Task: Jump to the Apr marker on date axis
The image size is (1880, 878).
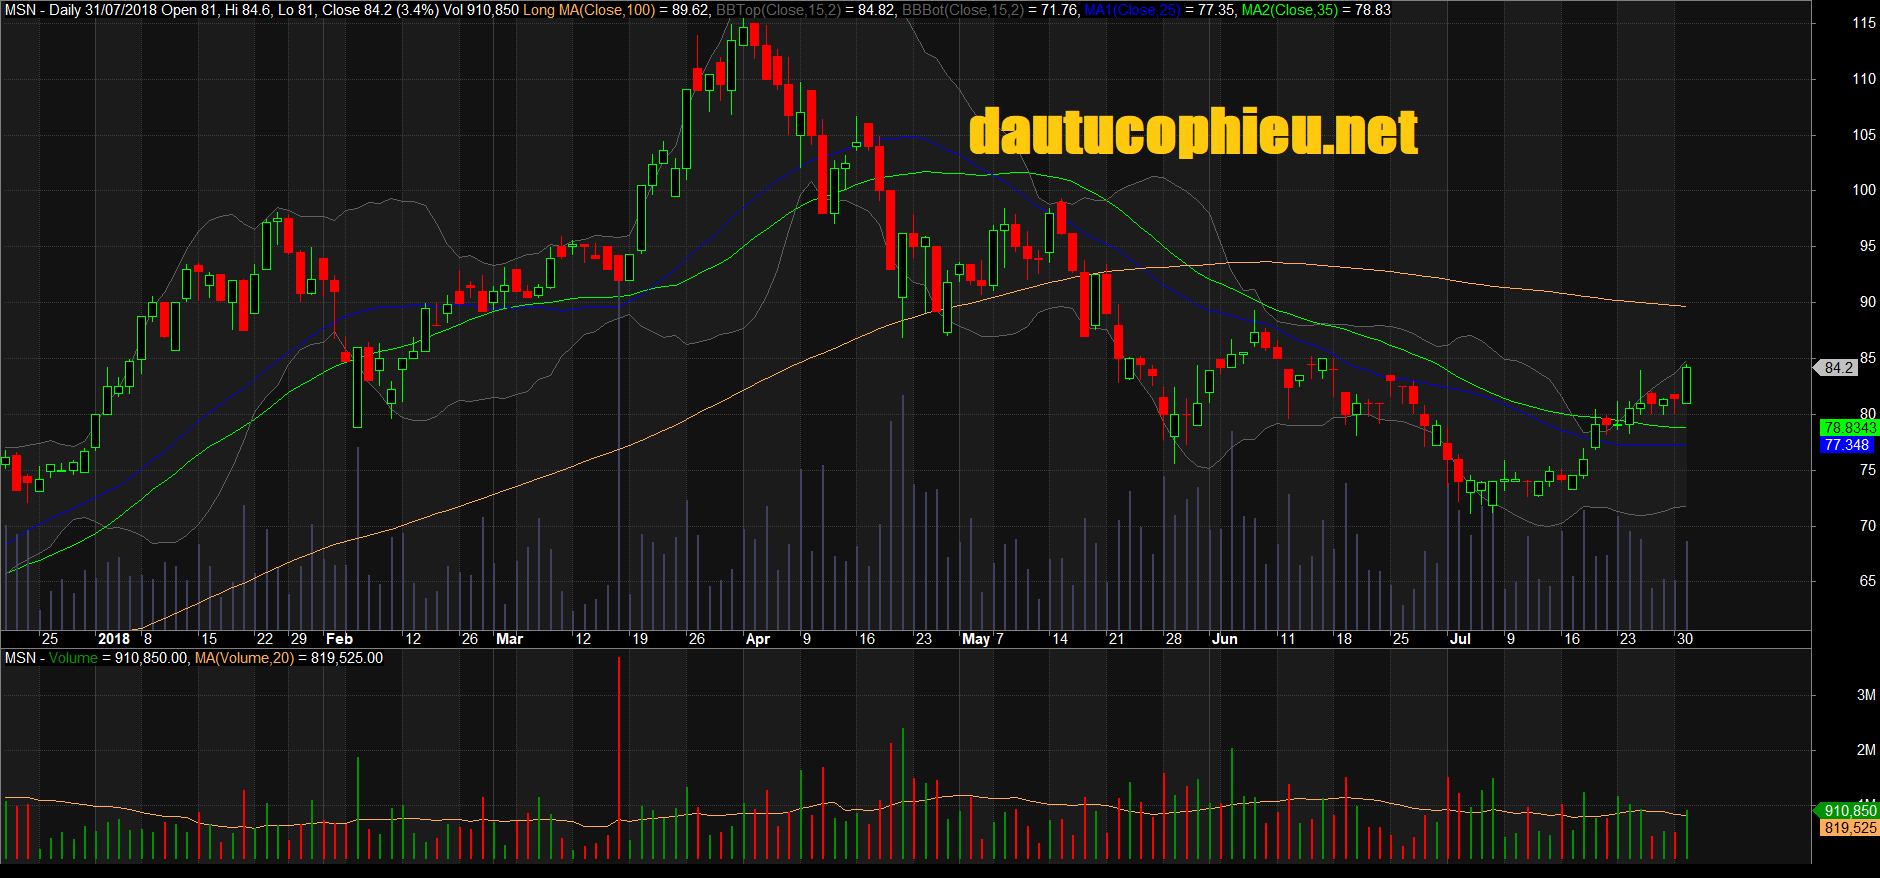Action: coord(758,639)
